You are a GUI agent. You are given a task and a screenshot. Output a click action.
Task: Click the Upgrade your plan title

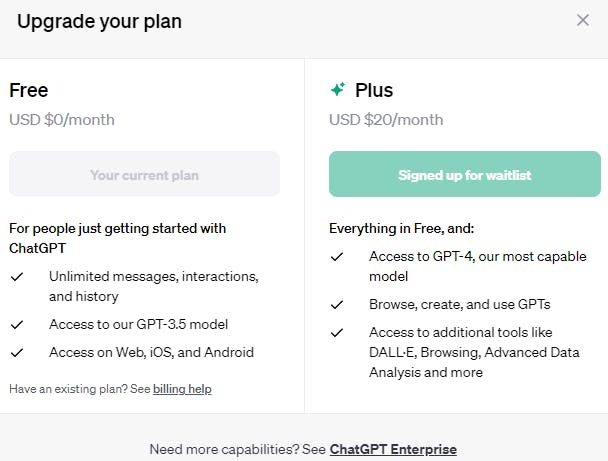pos(100,22)
